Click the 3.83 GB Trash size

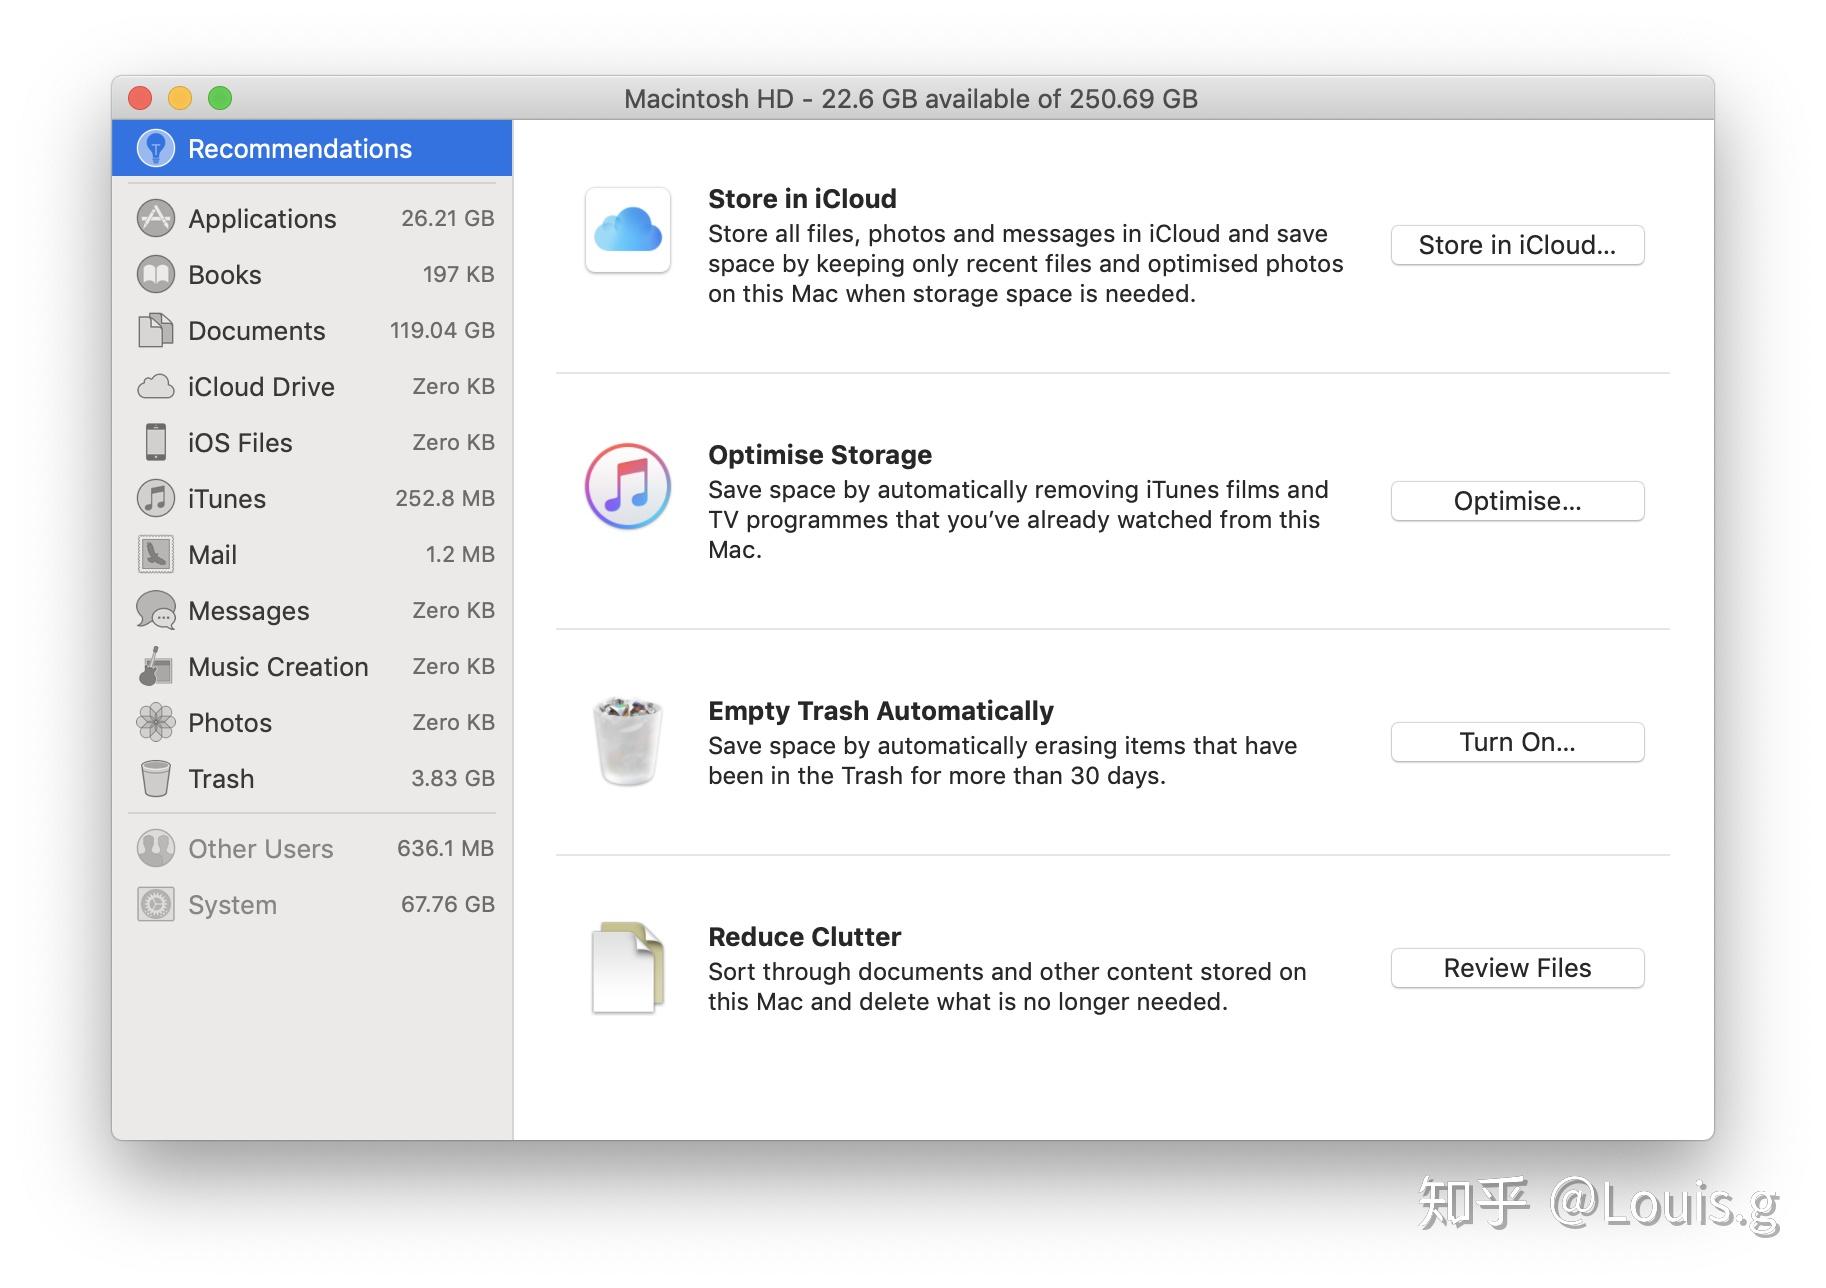[453, 778]
